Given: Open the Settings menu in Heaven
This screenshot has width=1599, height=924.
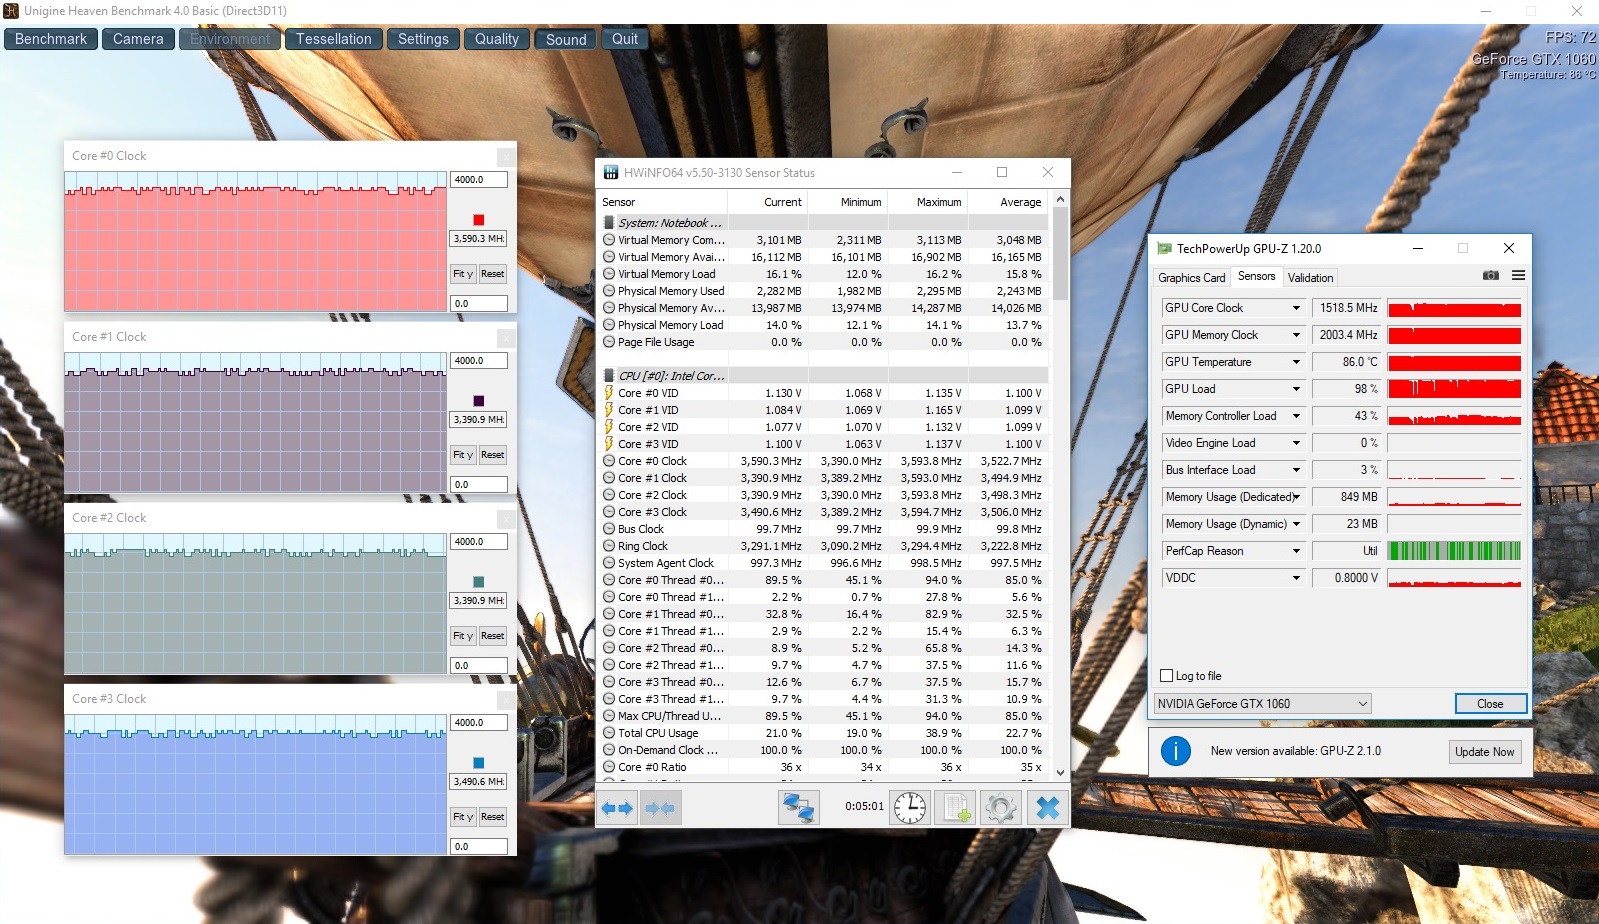Looking at the screenshot, I should [423, 39].
